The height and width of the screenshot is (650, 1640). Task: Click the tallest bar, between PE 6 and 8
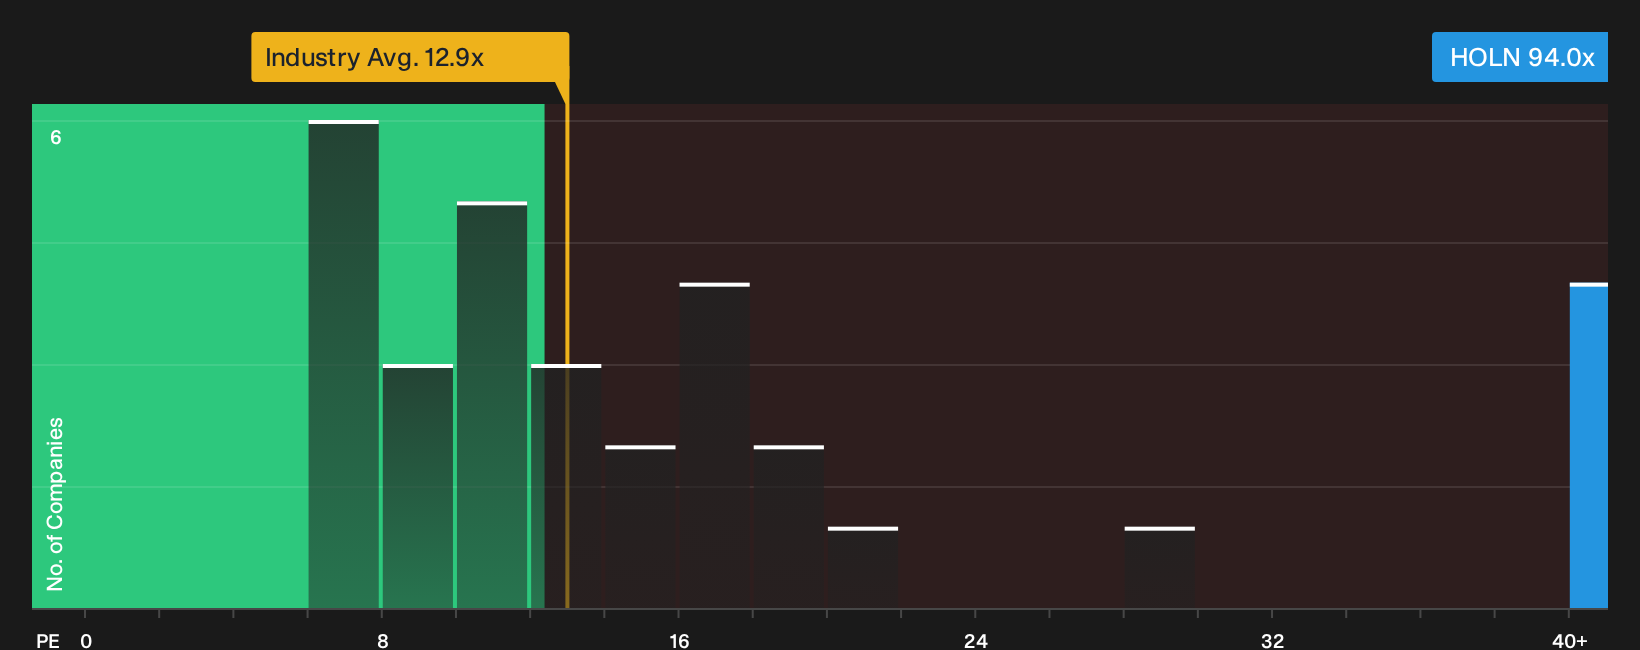point(344,364)
